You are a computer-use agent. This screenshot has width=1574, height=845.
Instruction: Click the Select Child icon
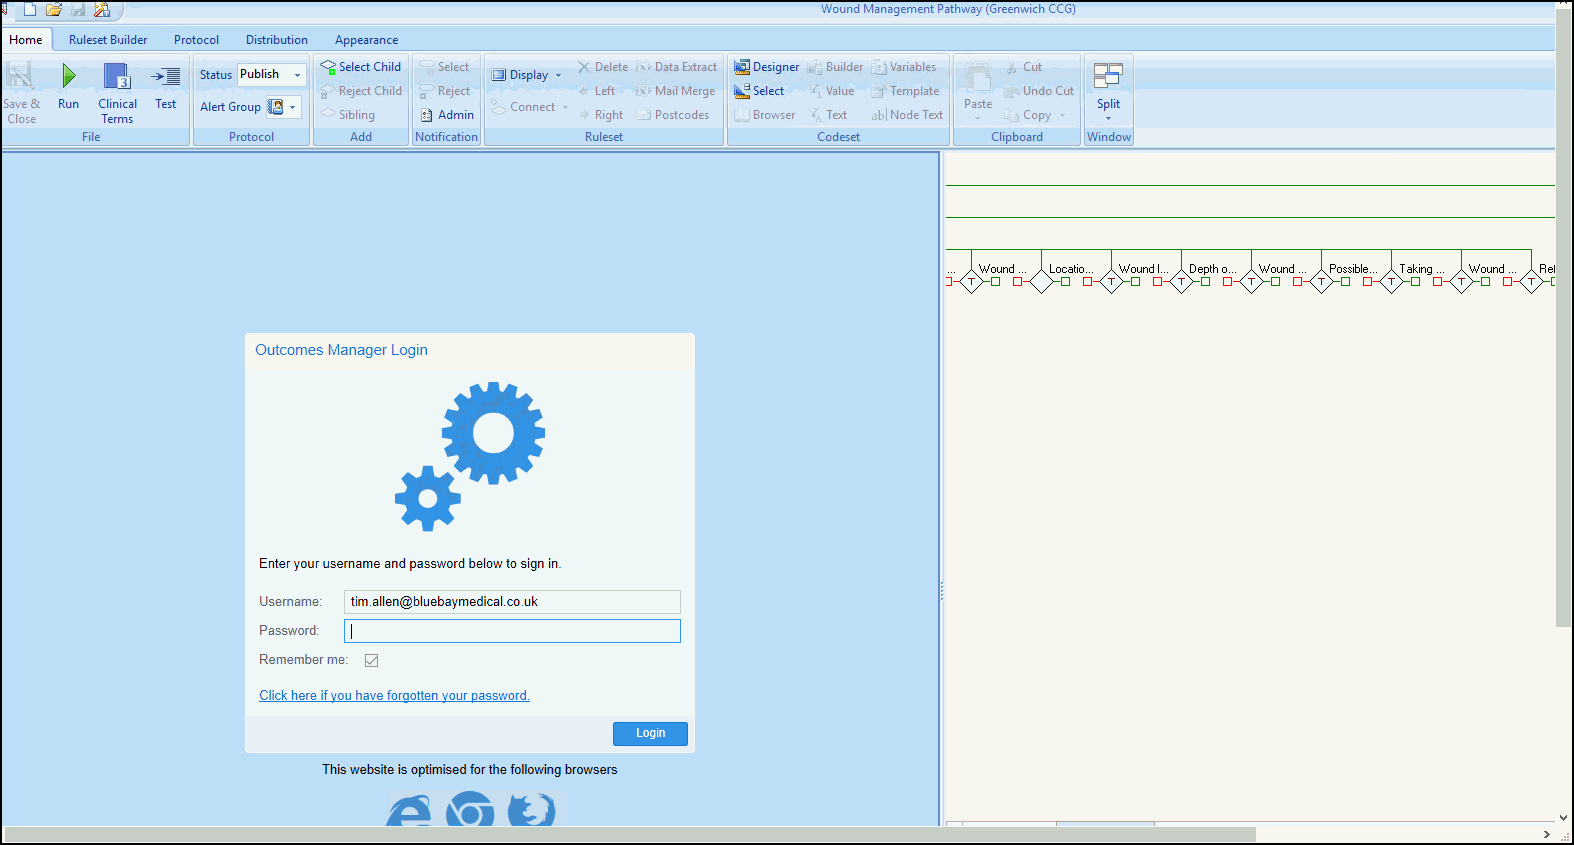tap(328, 67)
